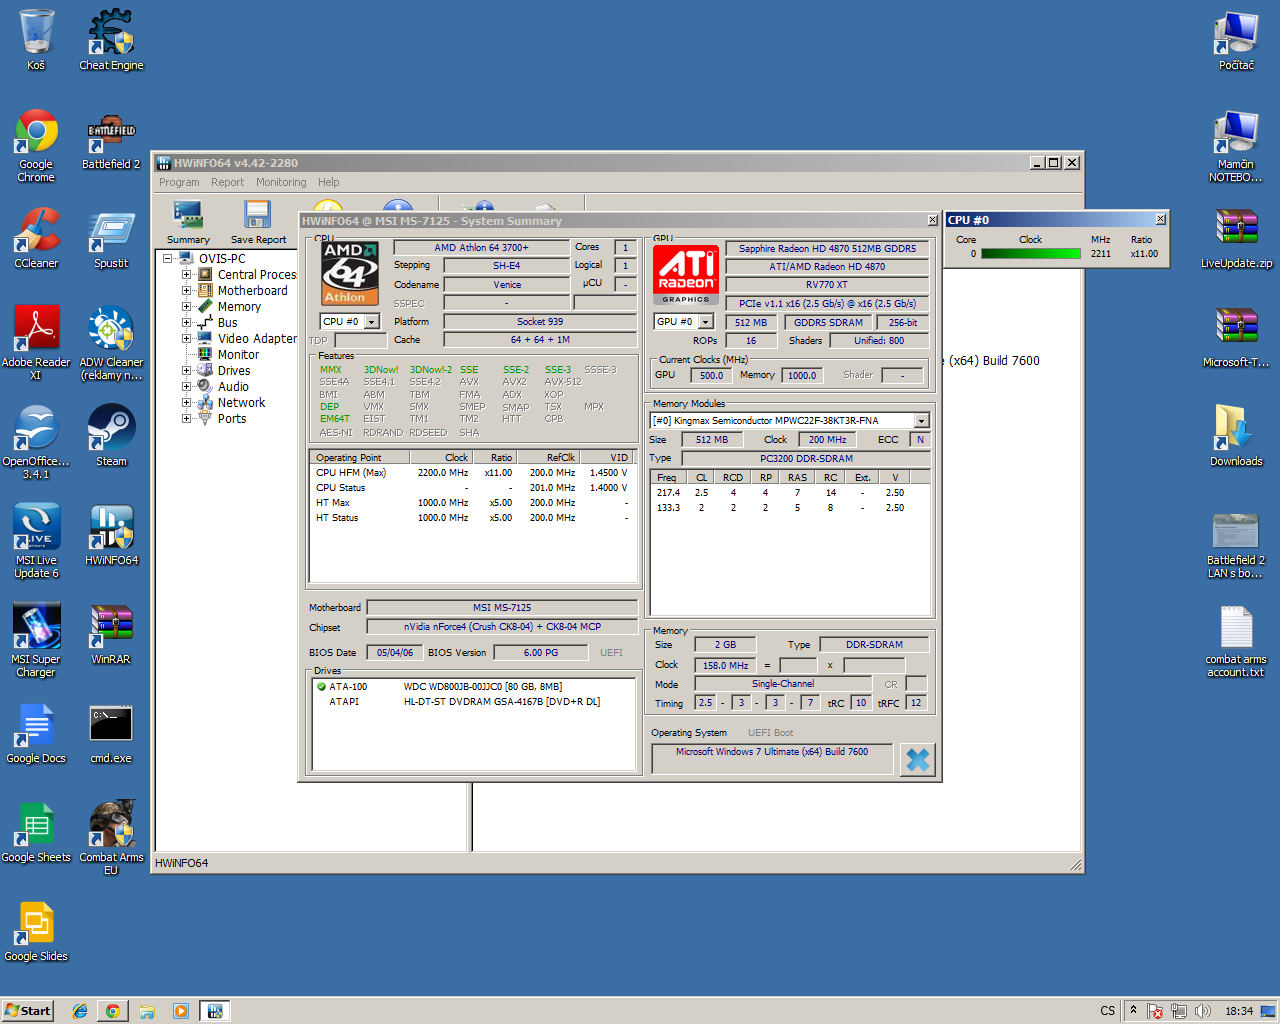Open the Program menu
Screen dimensions: 1280x1024
179,182
